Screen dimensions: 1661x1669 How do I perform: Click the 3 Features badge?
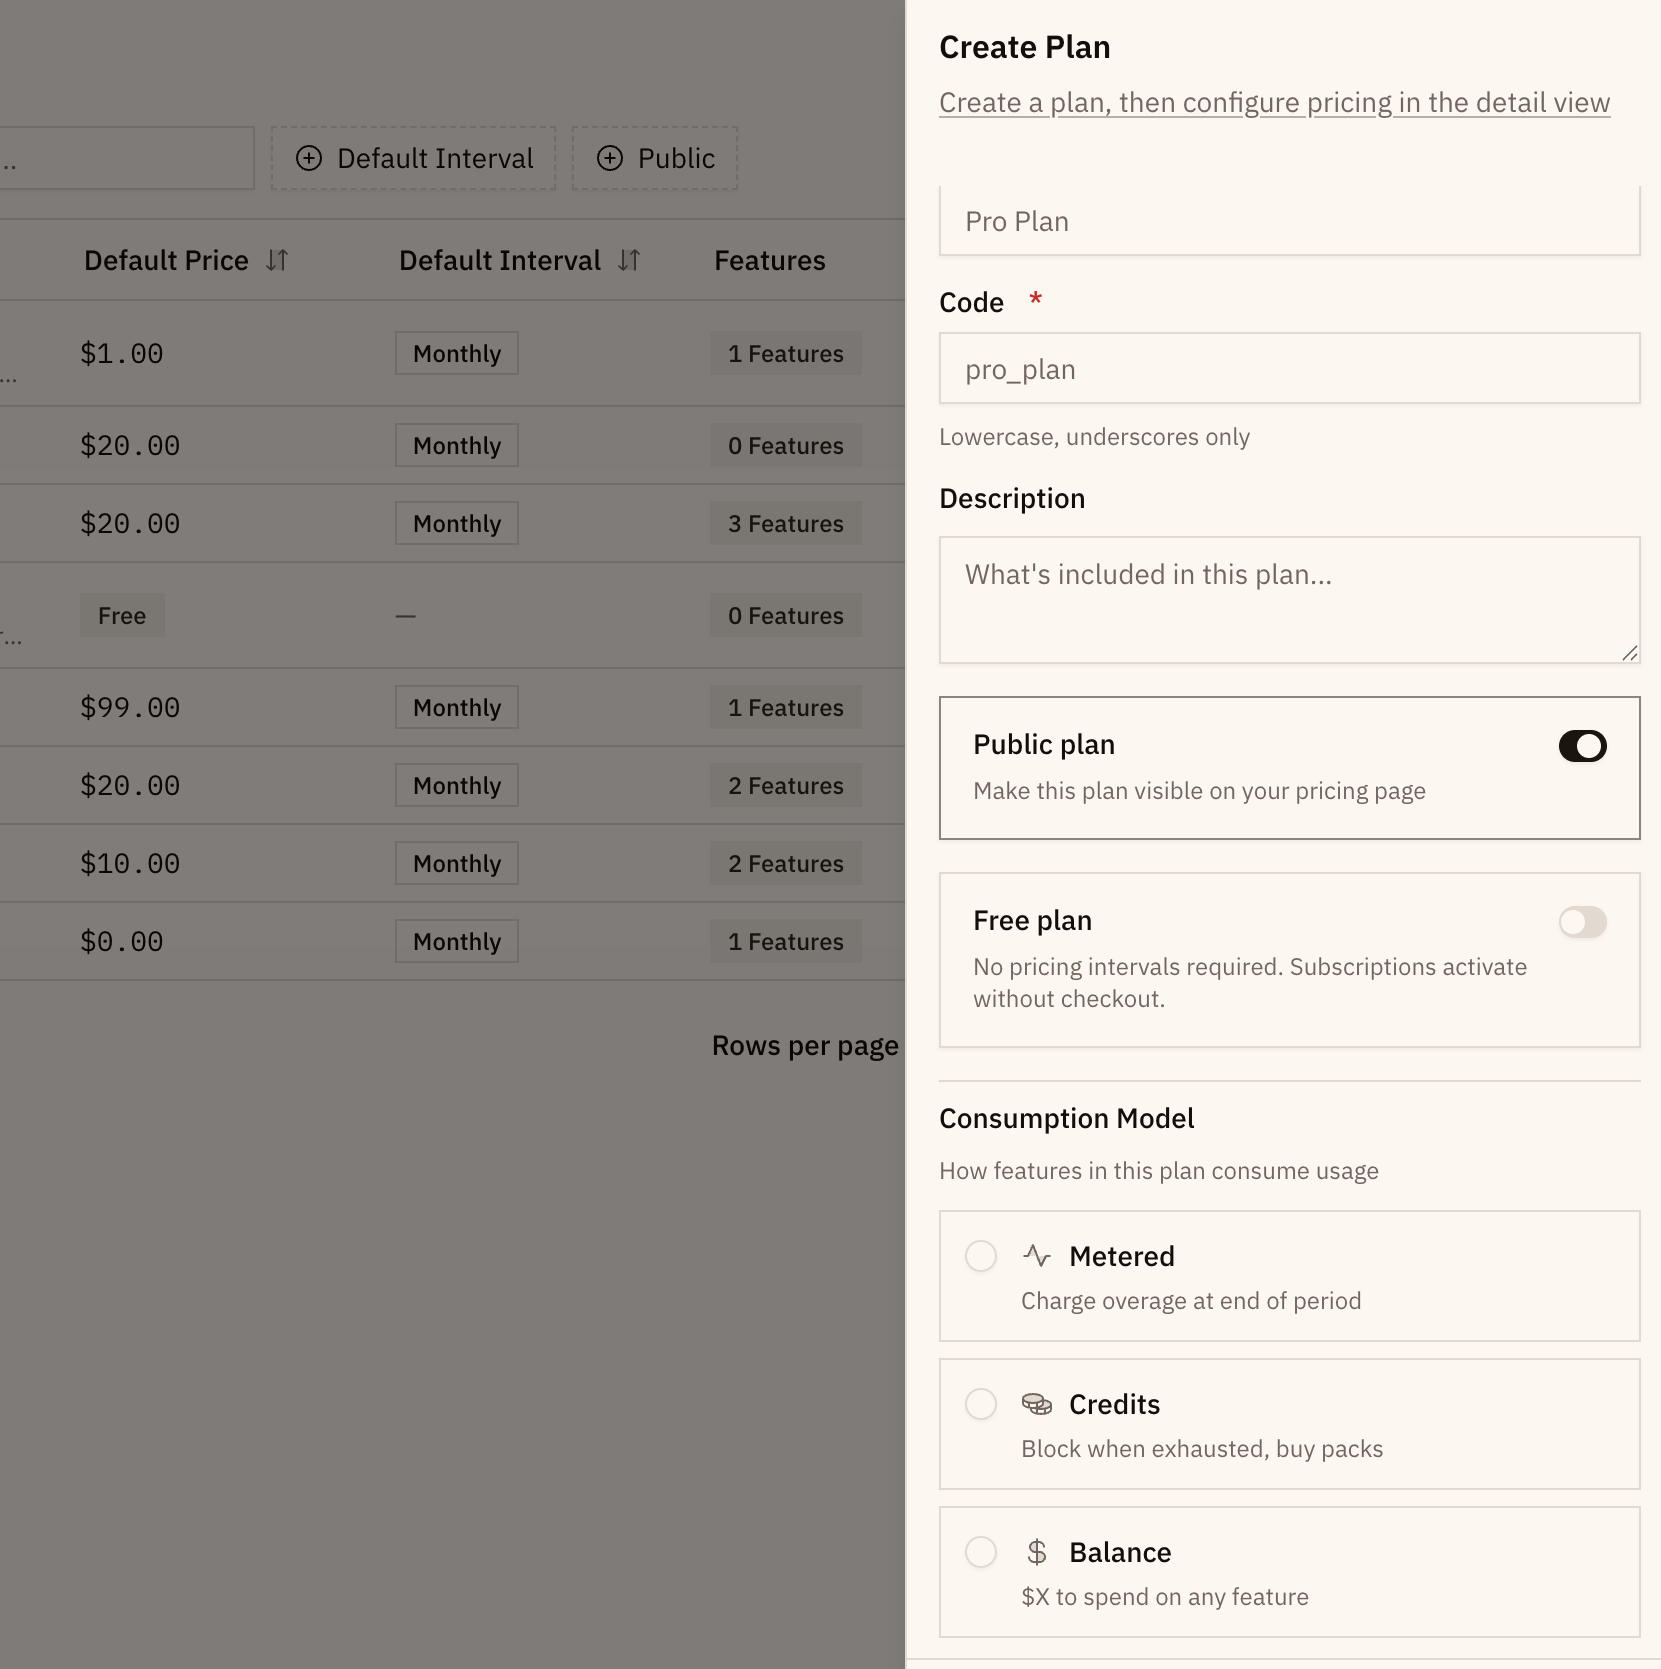[785, 524]
